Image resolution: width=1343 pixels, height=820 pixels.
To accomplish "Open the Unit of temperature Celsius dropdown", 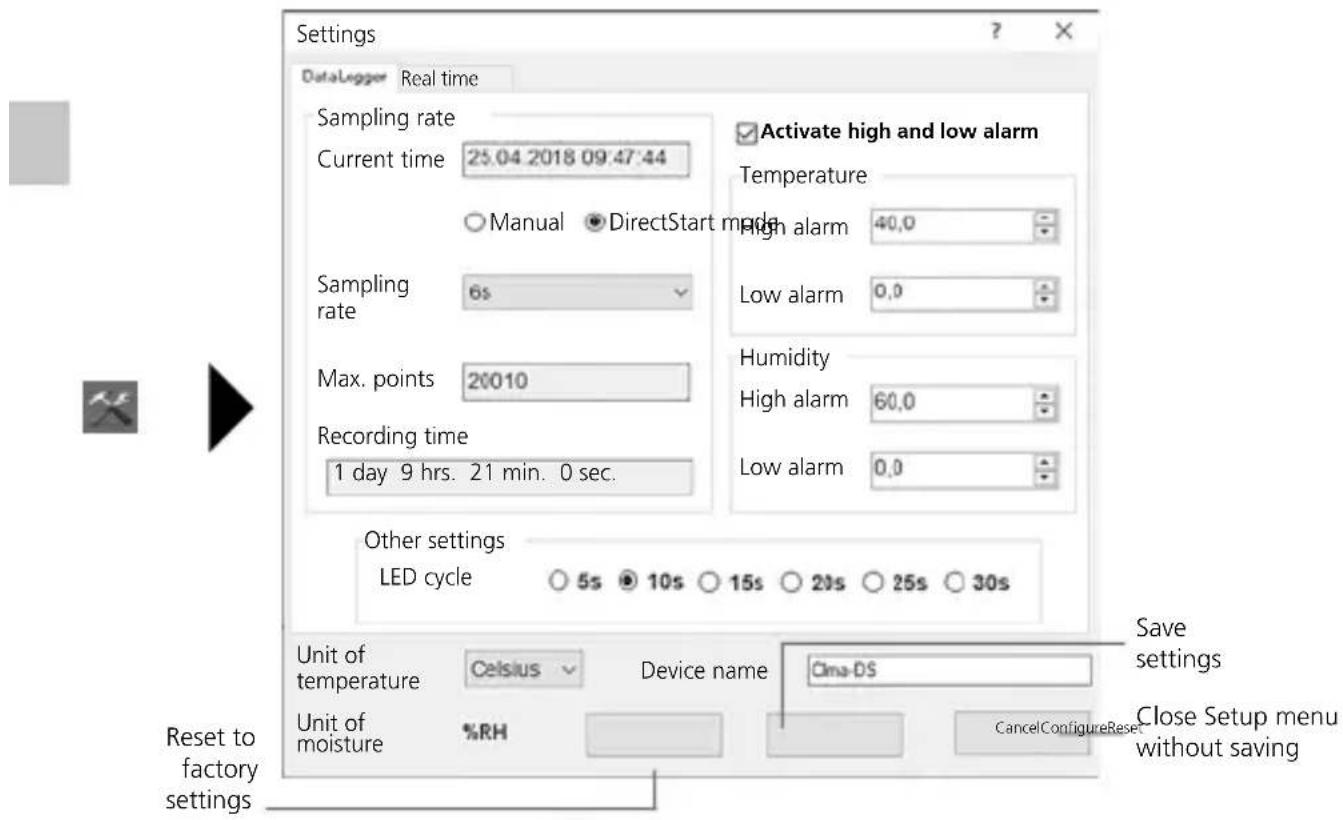I will tap(524, 669).
